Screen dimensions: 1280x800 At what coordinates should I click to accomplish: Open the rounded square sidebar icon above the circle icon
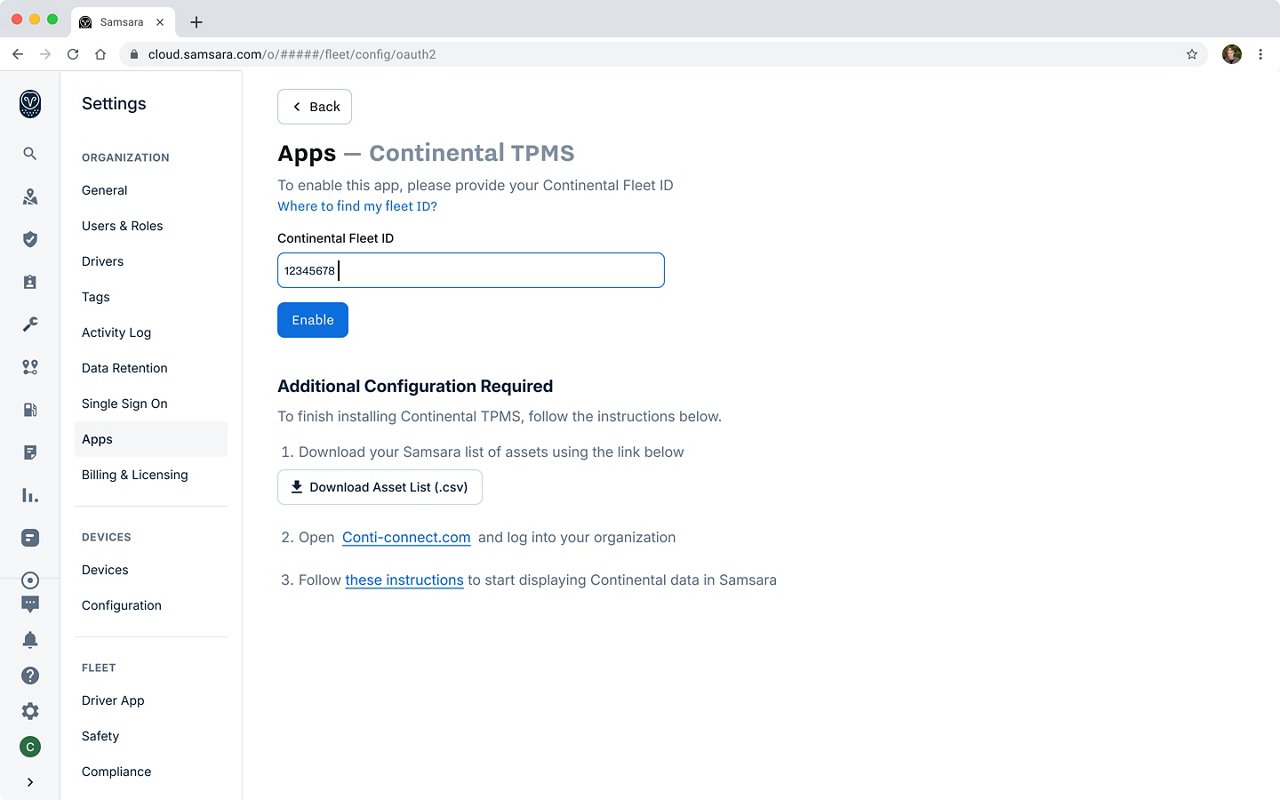pyautogui.click(x=30, y=538)
